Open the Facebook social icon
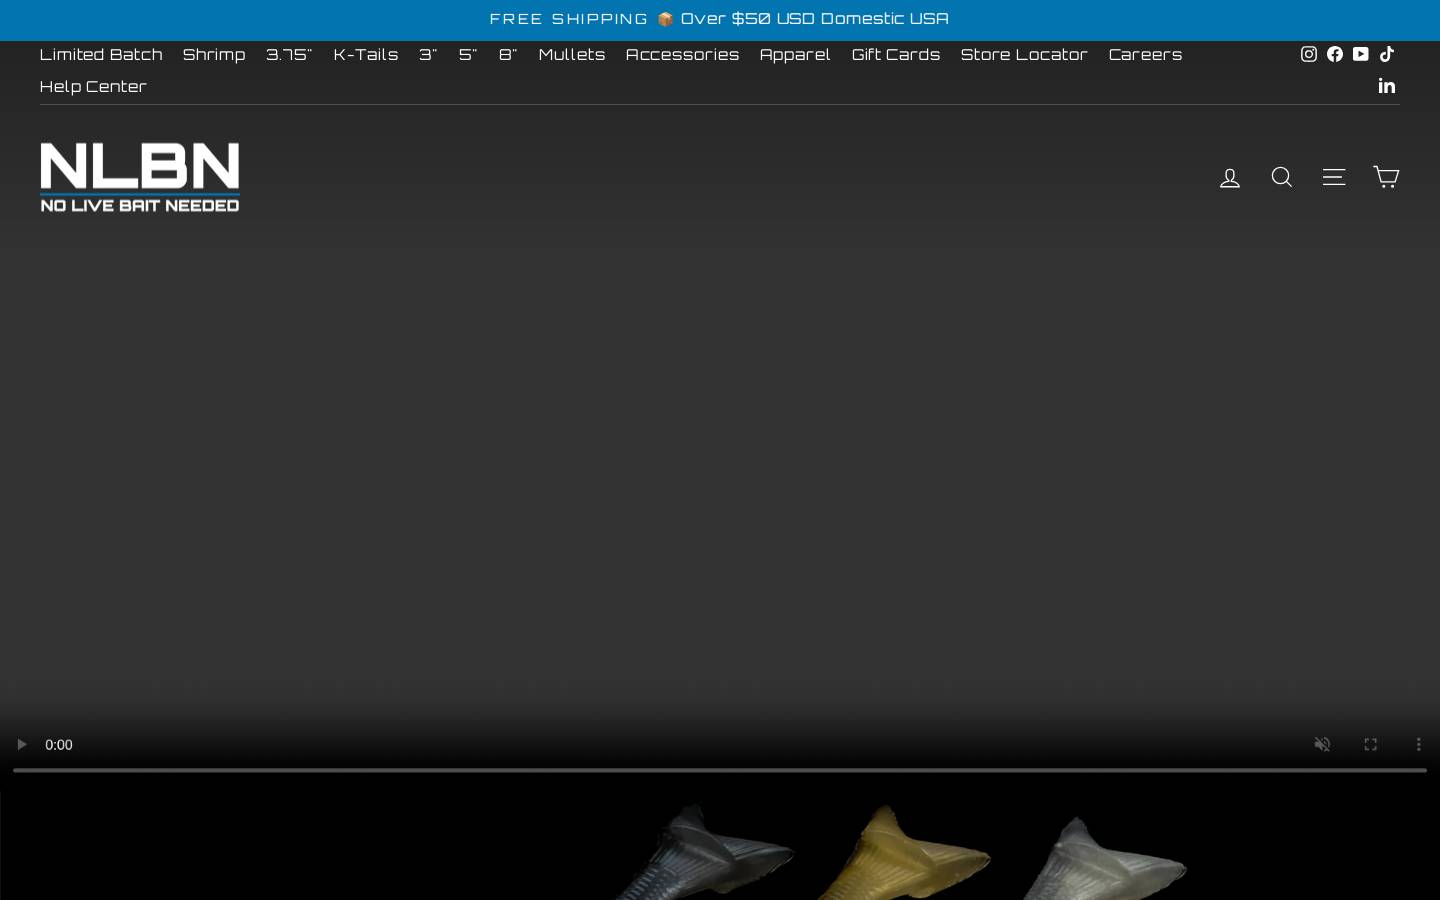Screen dimensions: 1440x900 tap(1335, 54)
